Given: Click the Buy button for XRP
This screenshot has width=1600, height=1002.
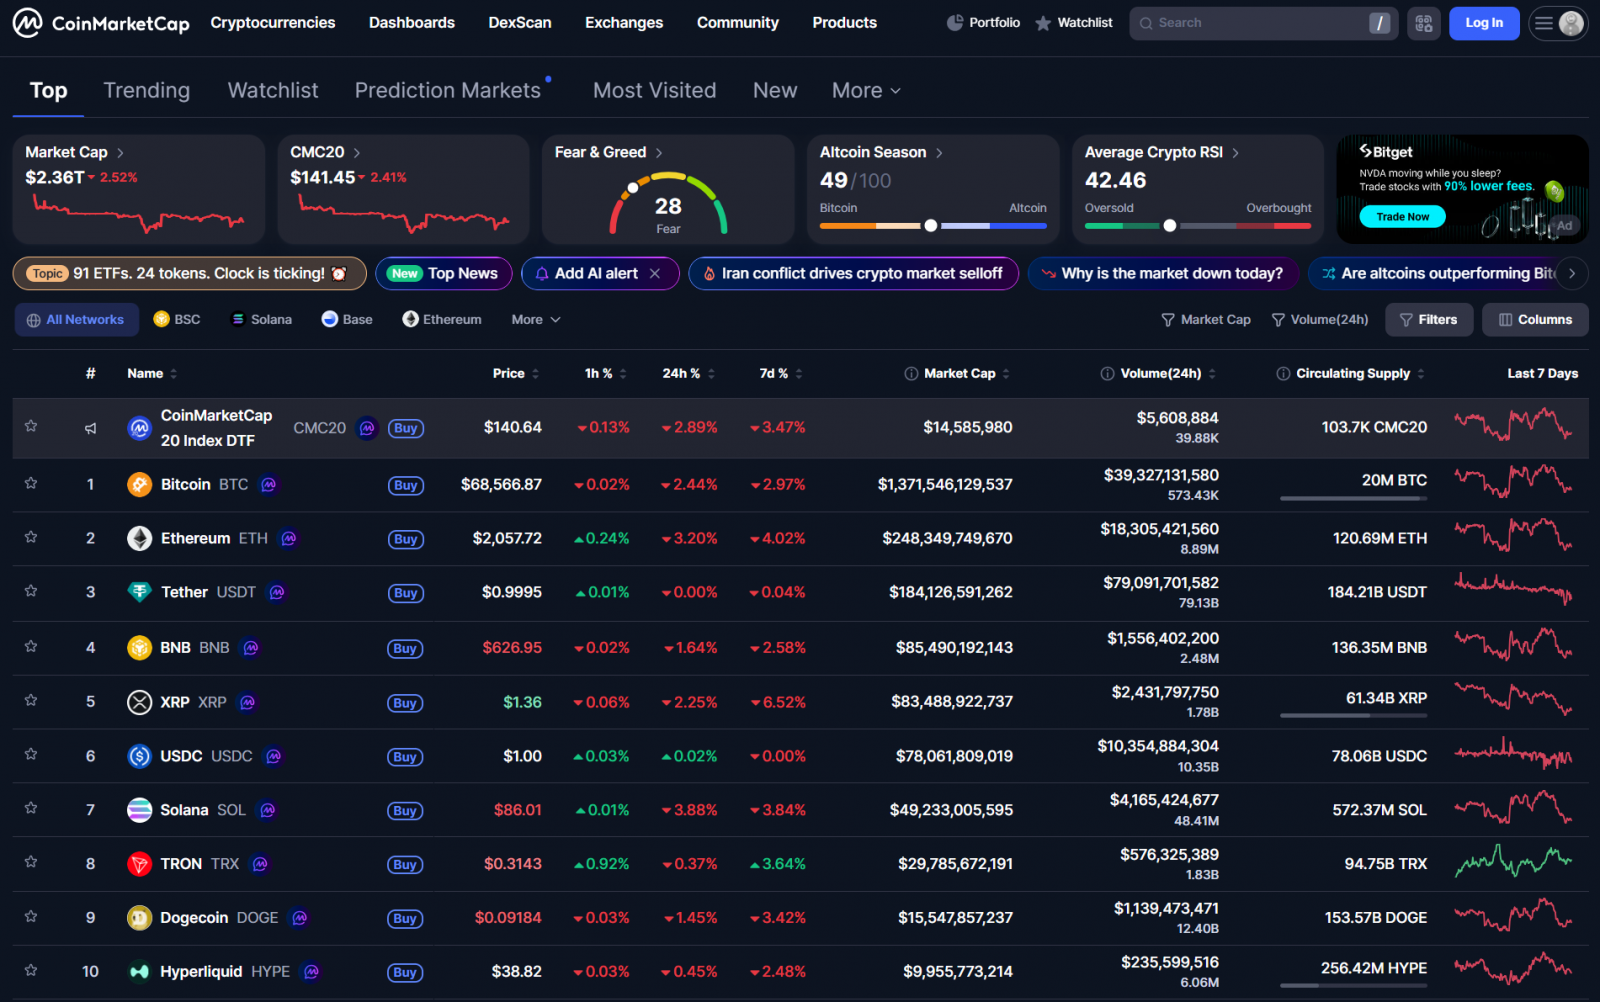Looking at the screenshot, I should [405, 703].
